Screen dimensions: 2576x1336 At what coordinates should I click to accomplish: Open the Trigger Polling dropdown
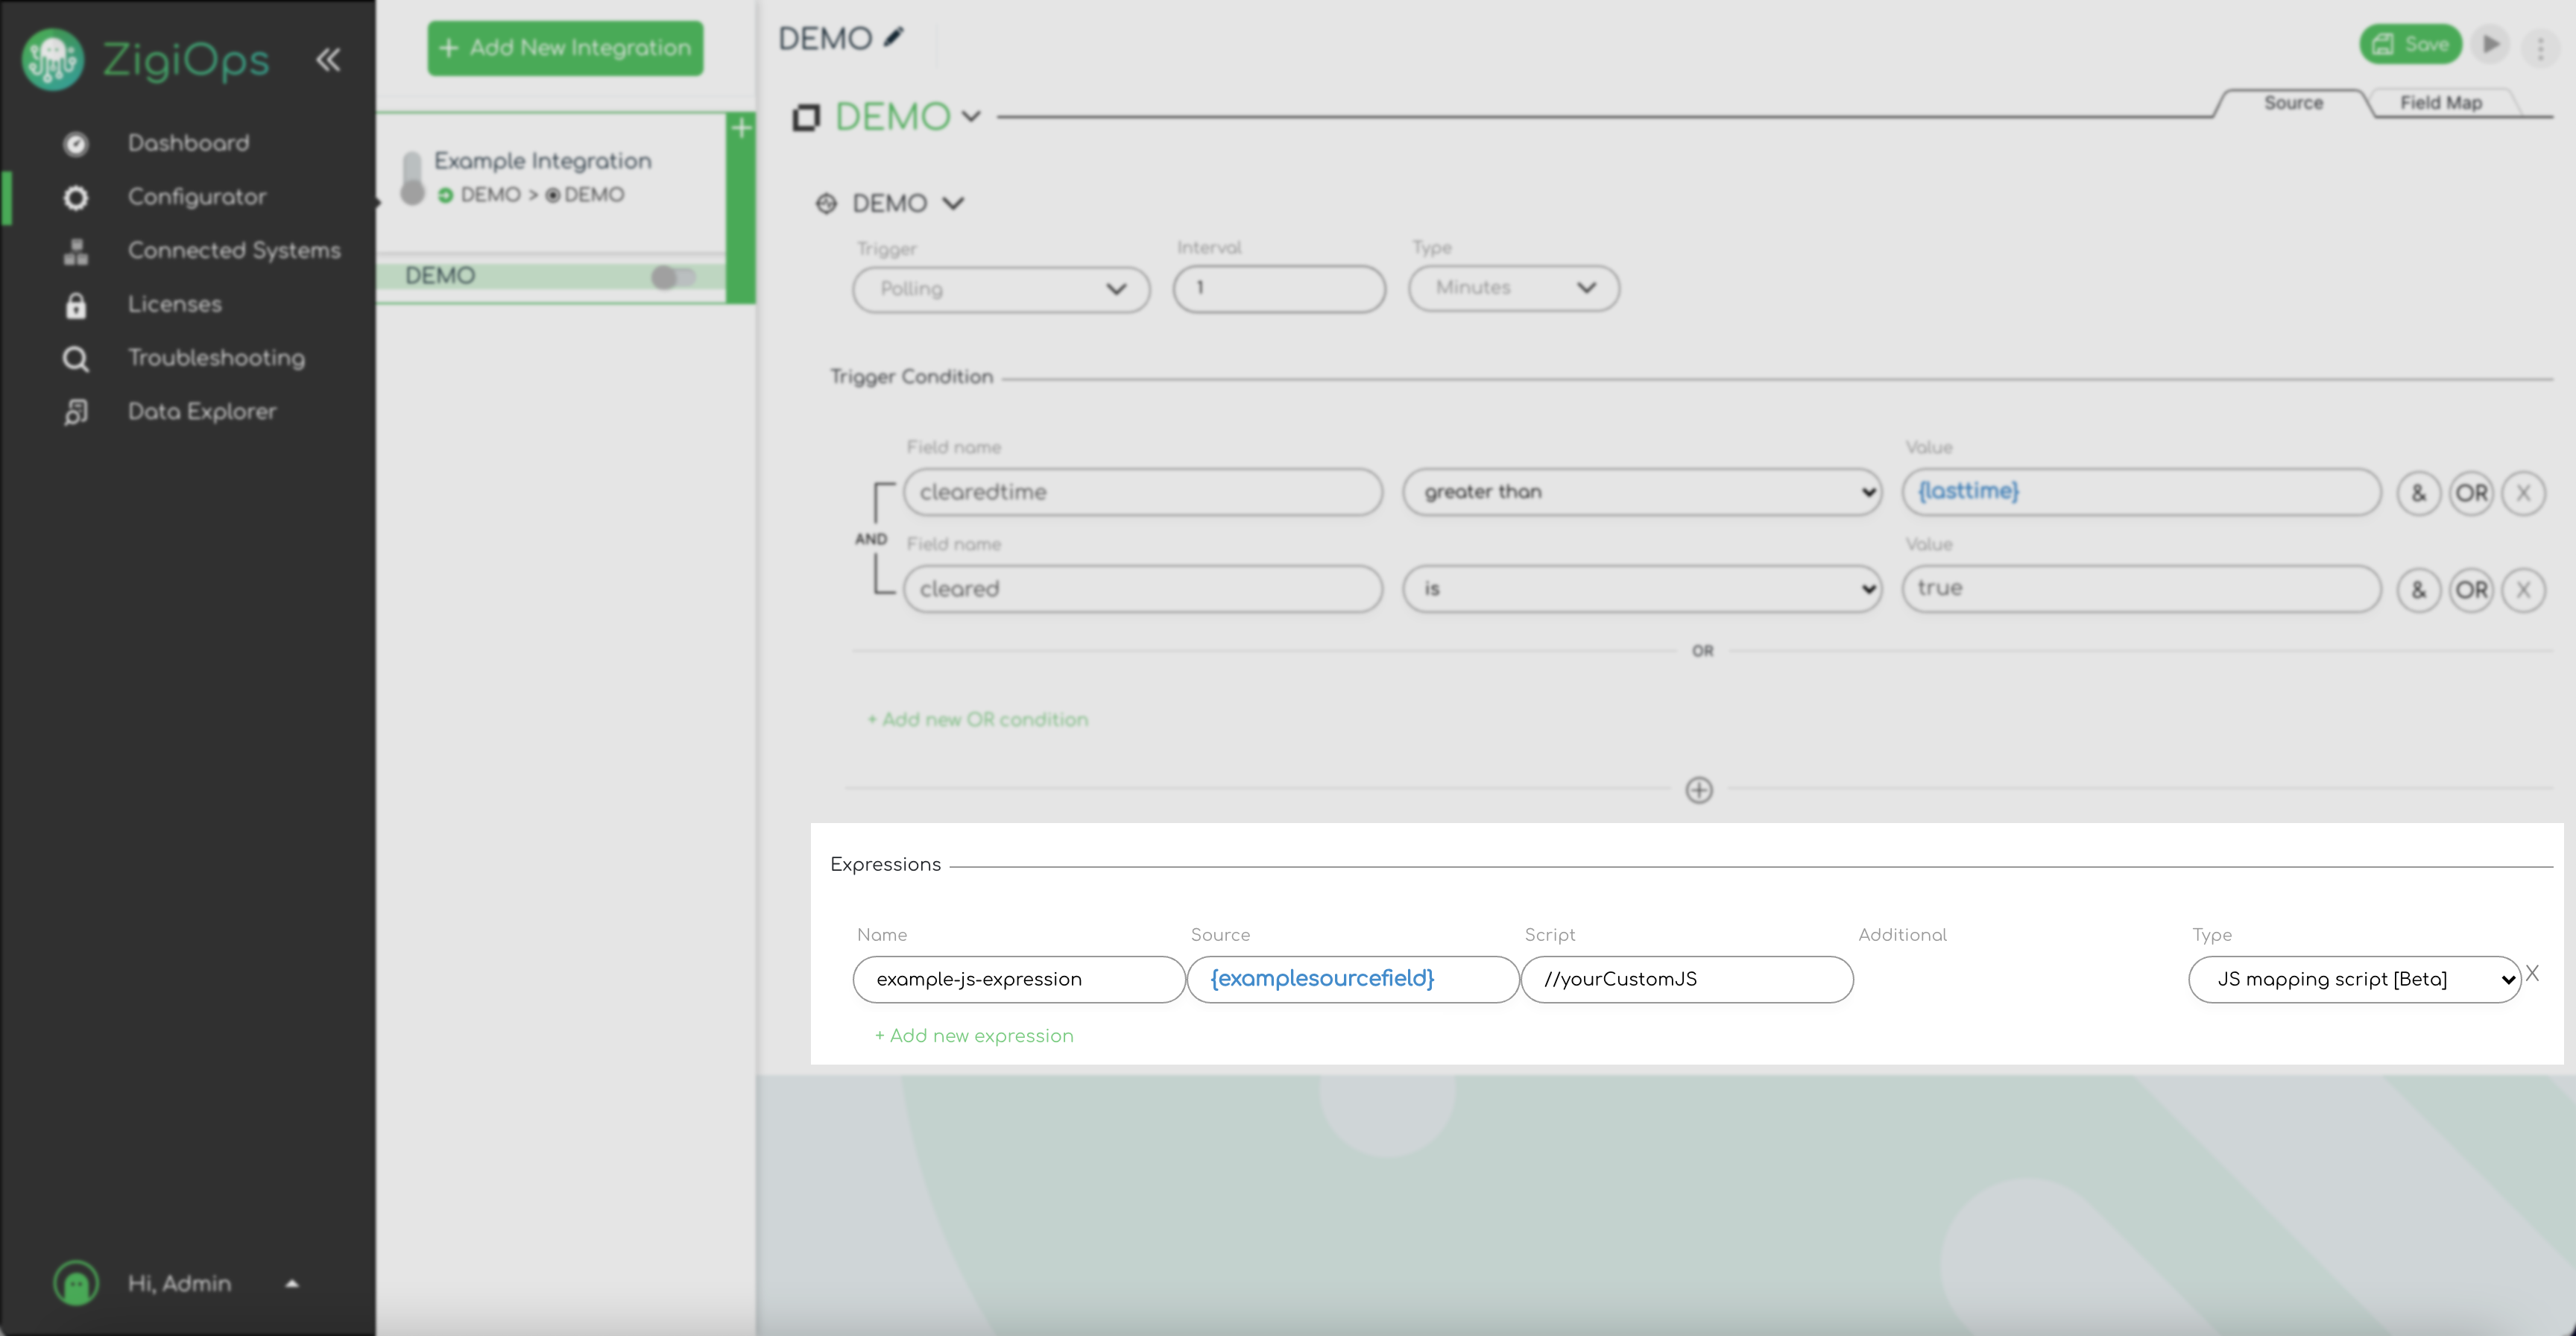click(1001, 289)
